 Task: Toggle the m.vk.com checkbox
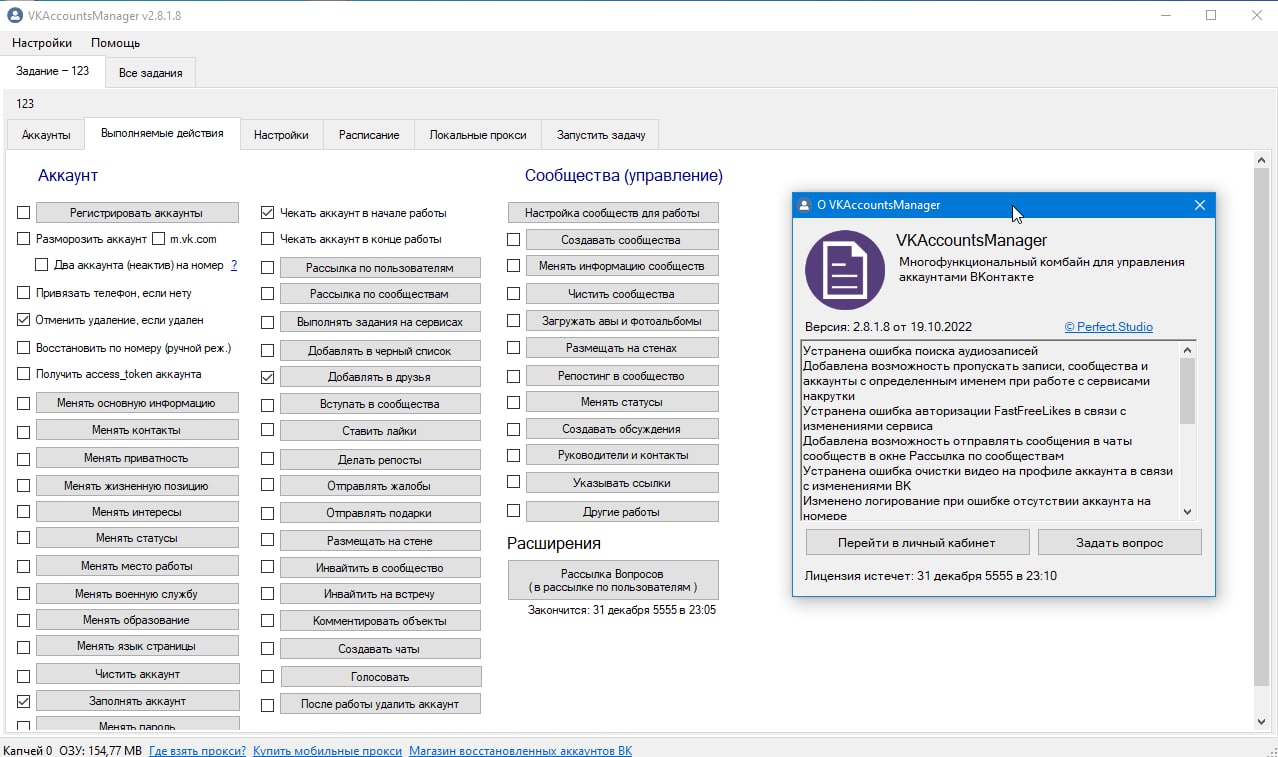pos(159,239)
